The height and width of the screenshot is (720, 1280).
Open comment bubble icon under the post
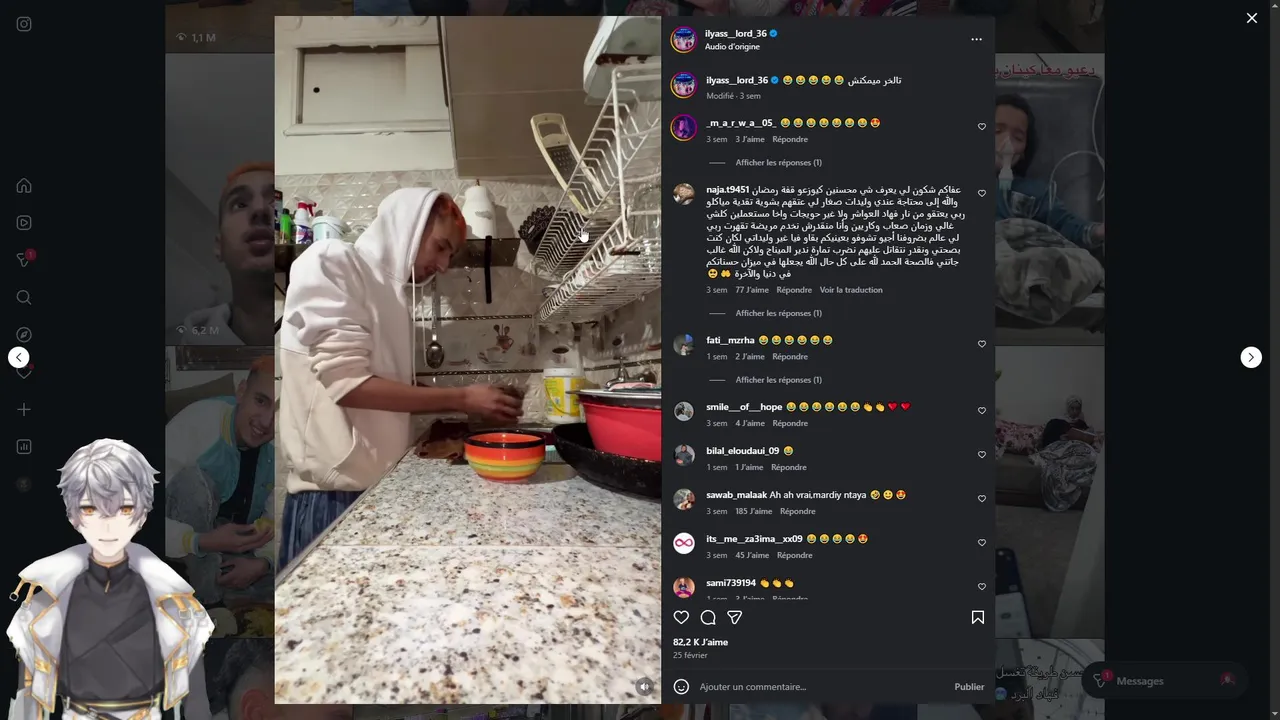coord(708,617)
